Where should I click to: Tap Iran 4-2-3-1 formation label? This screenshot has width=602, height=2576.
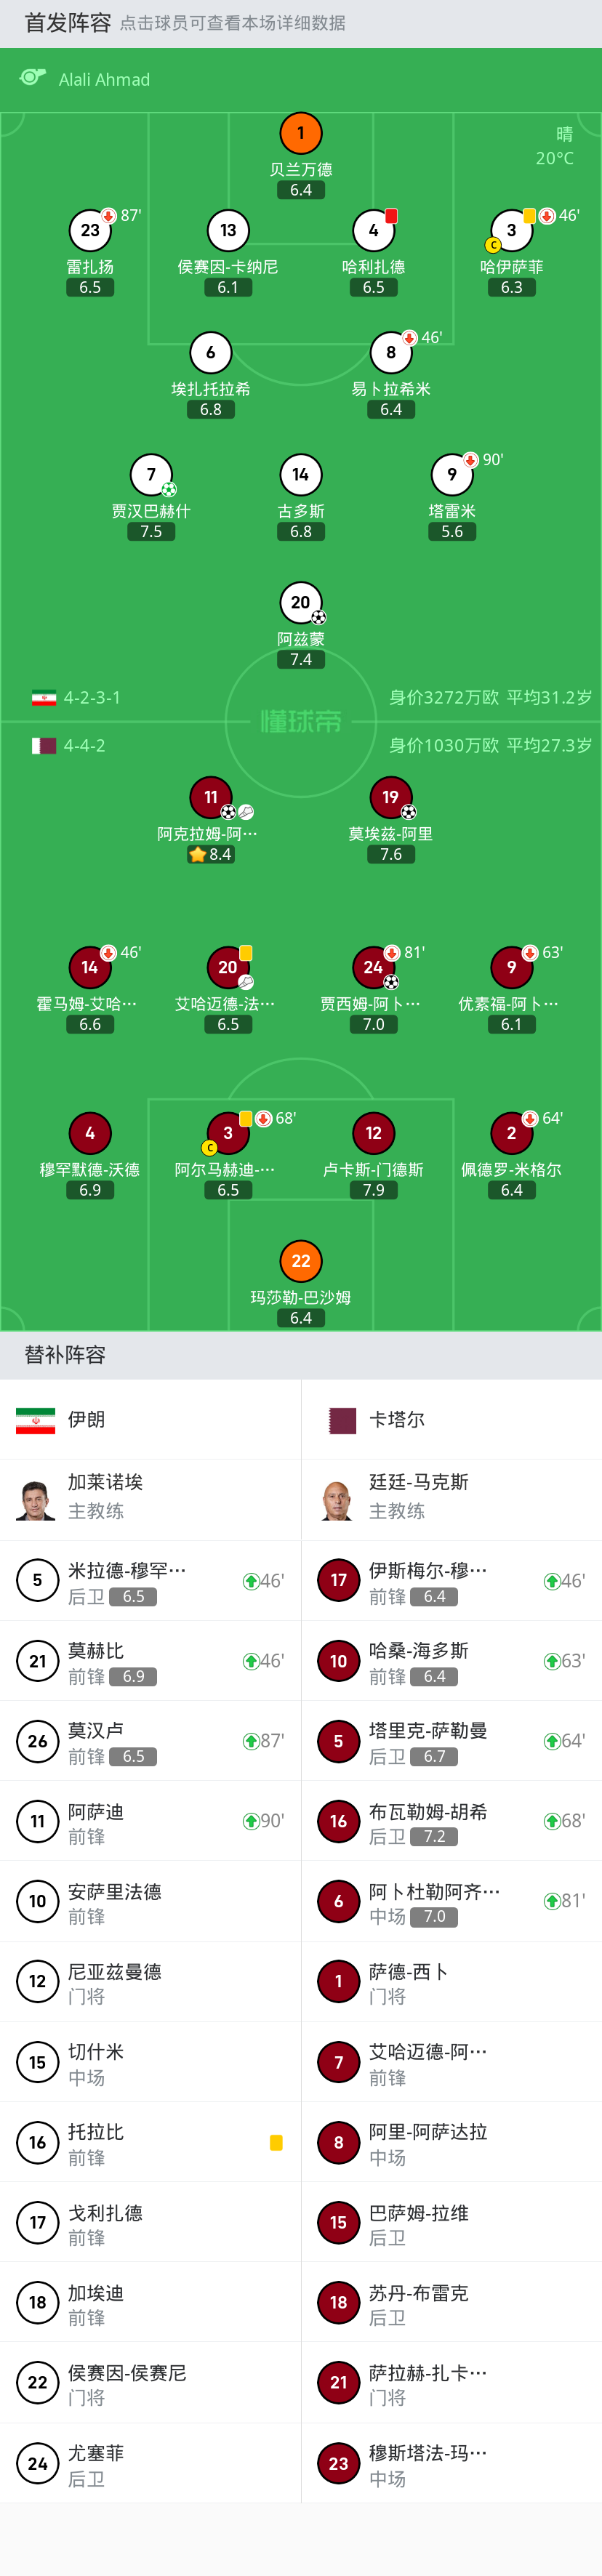pos(92,698)
